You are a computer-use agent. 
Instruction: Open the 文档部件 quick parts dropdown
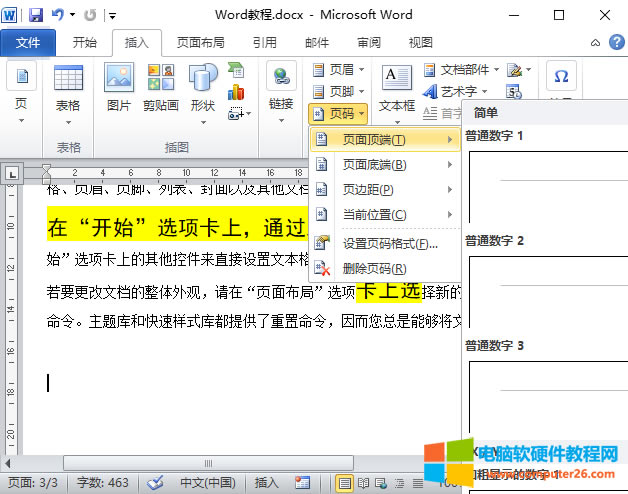click(462, 70)
